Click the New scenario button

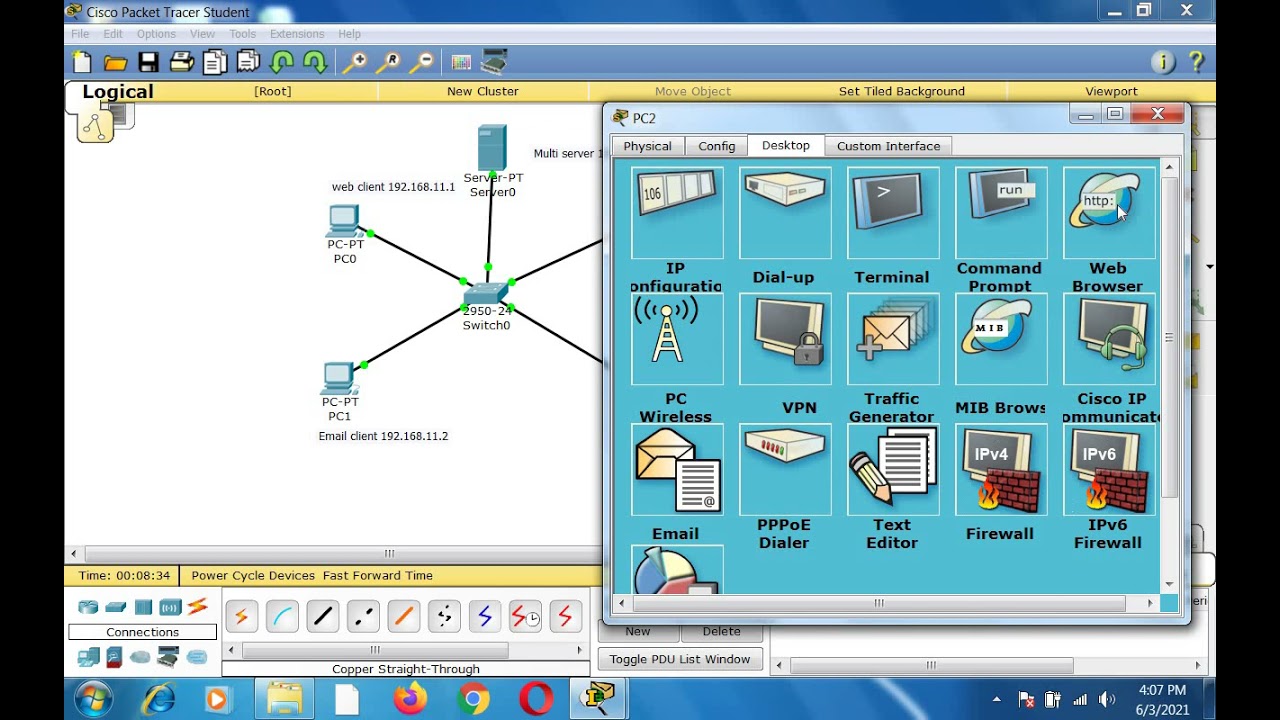(638, 632)
